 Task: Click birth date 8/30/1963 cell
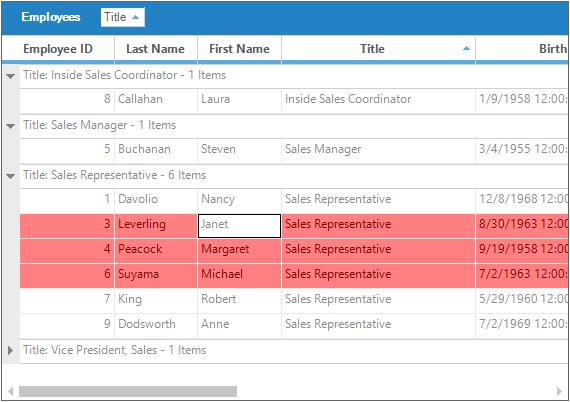pyautogui.click(x=522, y=226)
